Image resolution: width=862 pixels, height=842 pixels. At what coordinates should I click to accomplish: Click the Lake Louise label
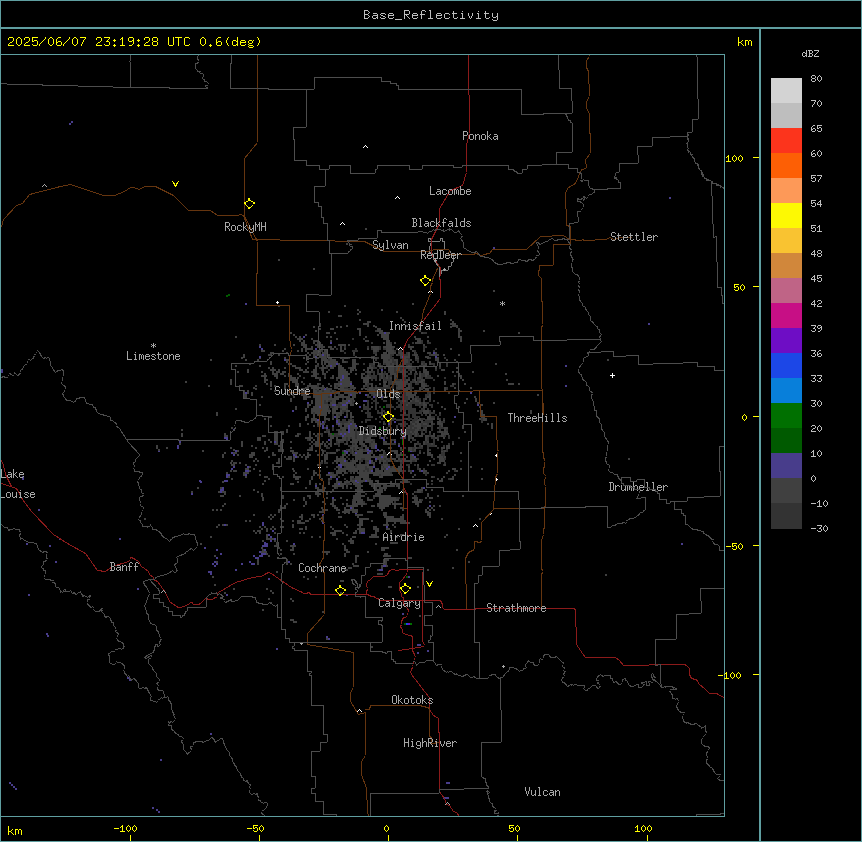[18, 484]
